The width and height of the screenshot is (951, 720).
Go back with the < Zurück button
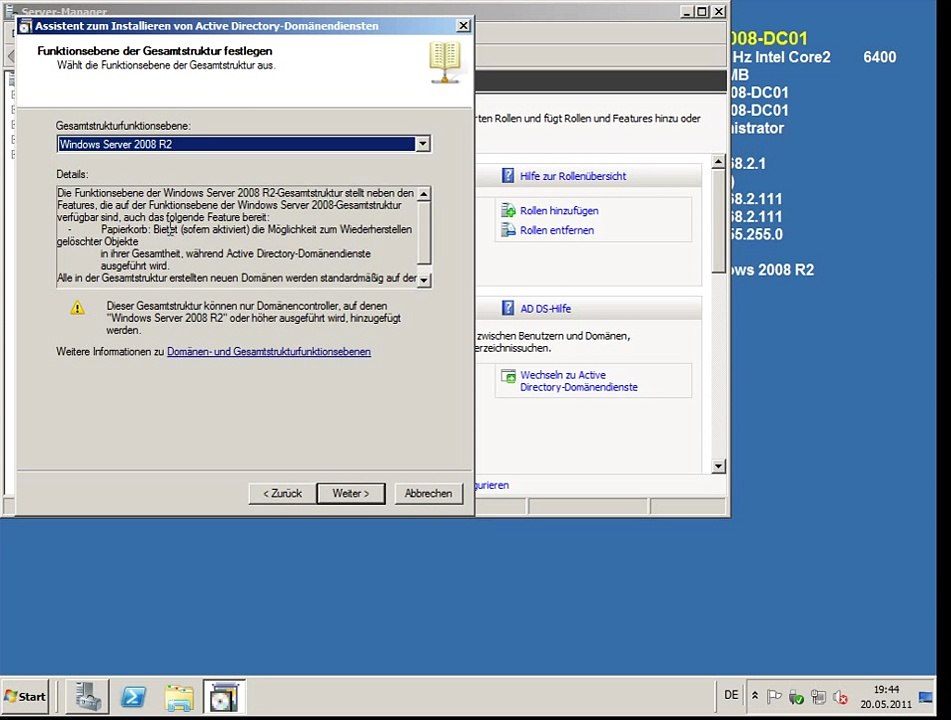tap(282, 493)
